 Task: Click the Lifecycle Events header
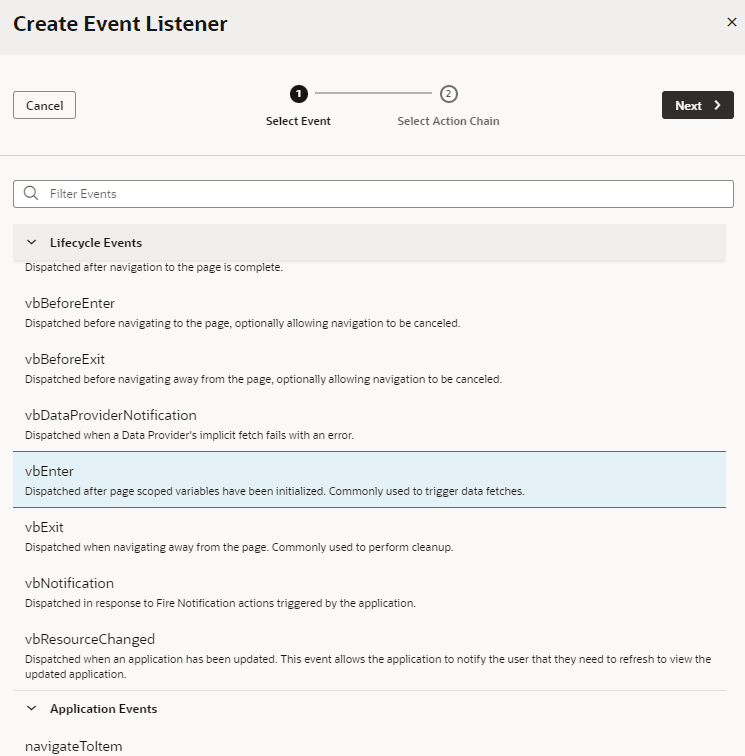tap(96, 243)
